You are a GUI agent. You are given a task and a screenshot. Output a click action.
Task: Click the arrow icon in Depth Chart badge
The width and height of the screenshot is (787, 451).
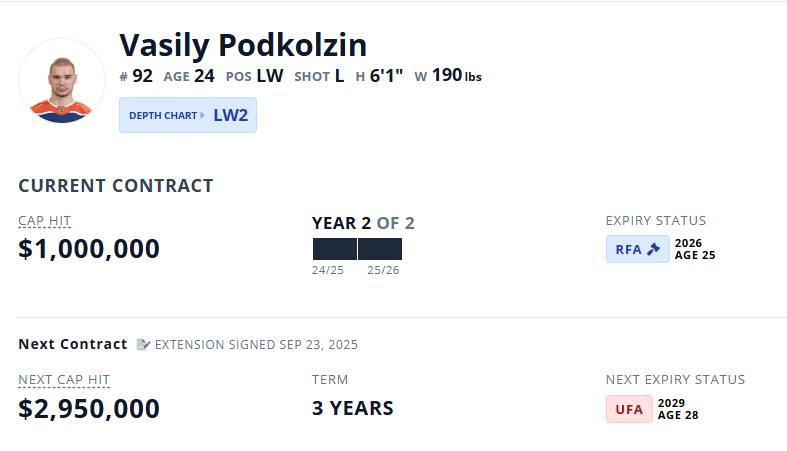(202, 115)
